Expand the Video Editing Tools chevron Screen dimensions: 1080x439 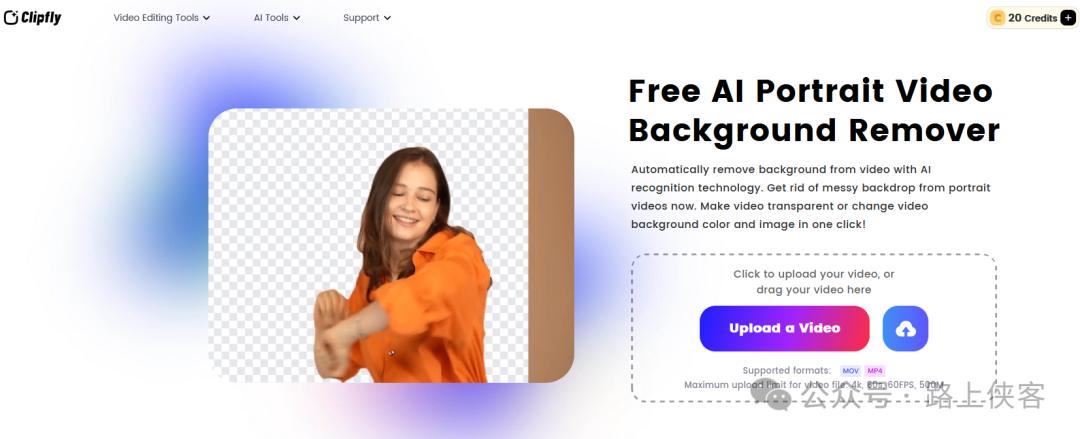207,18
